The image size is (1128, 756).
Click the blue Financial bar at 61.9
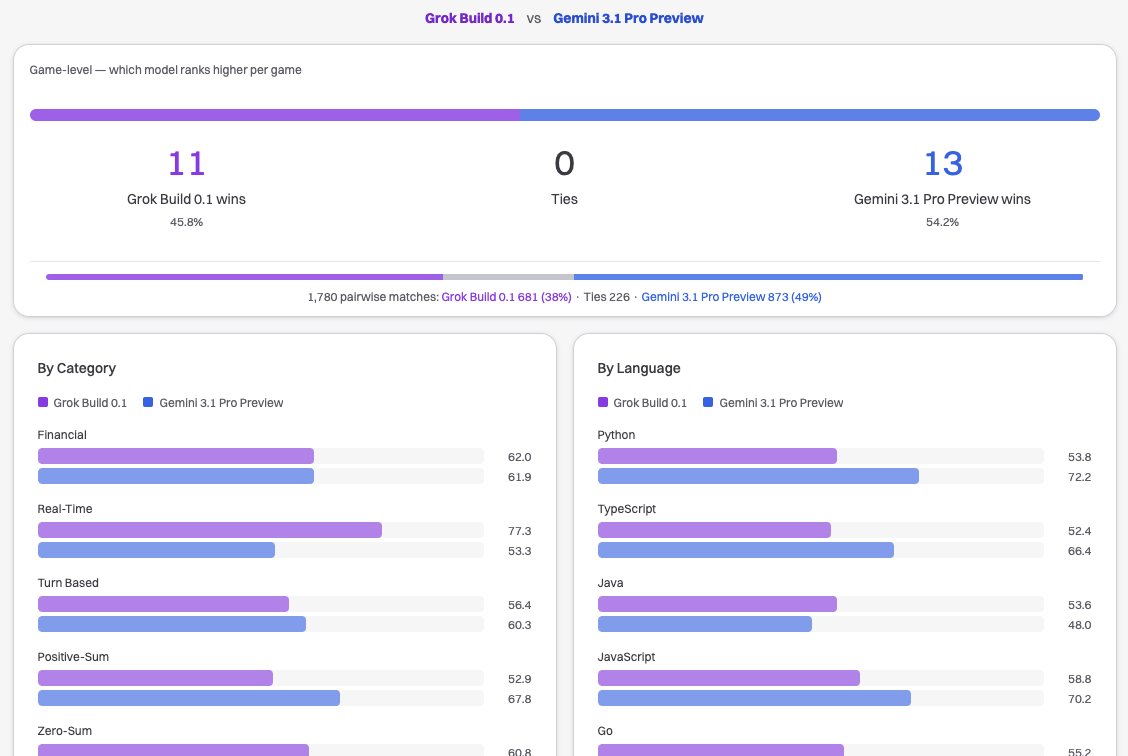coord(176,476)
